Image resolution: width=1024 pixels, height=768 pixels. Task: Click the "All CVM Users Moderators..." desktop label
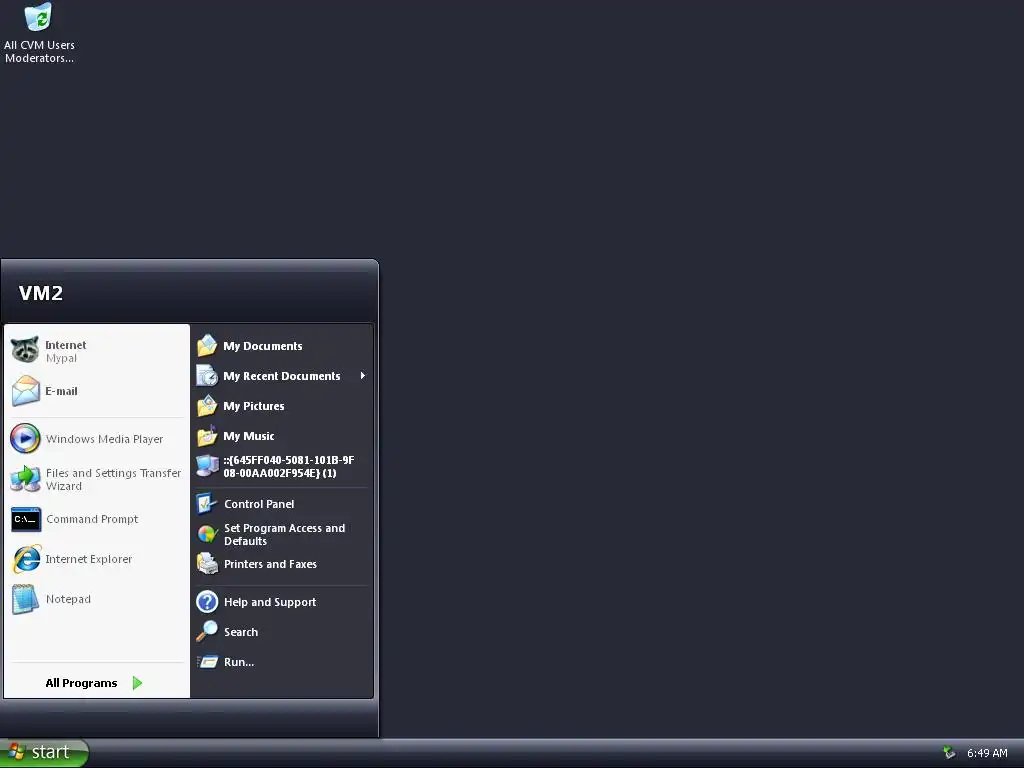click(x=39, y=52)
